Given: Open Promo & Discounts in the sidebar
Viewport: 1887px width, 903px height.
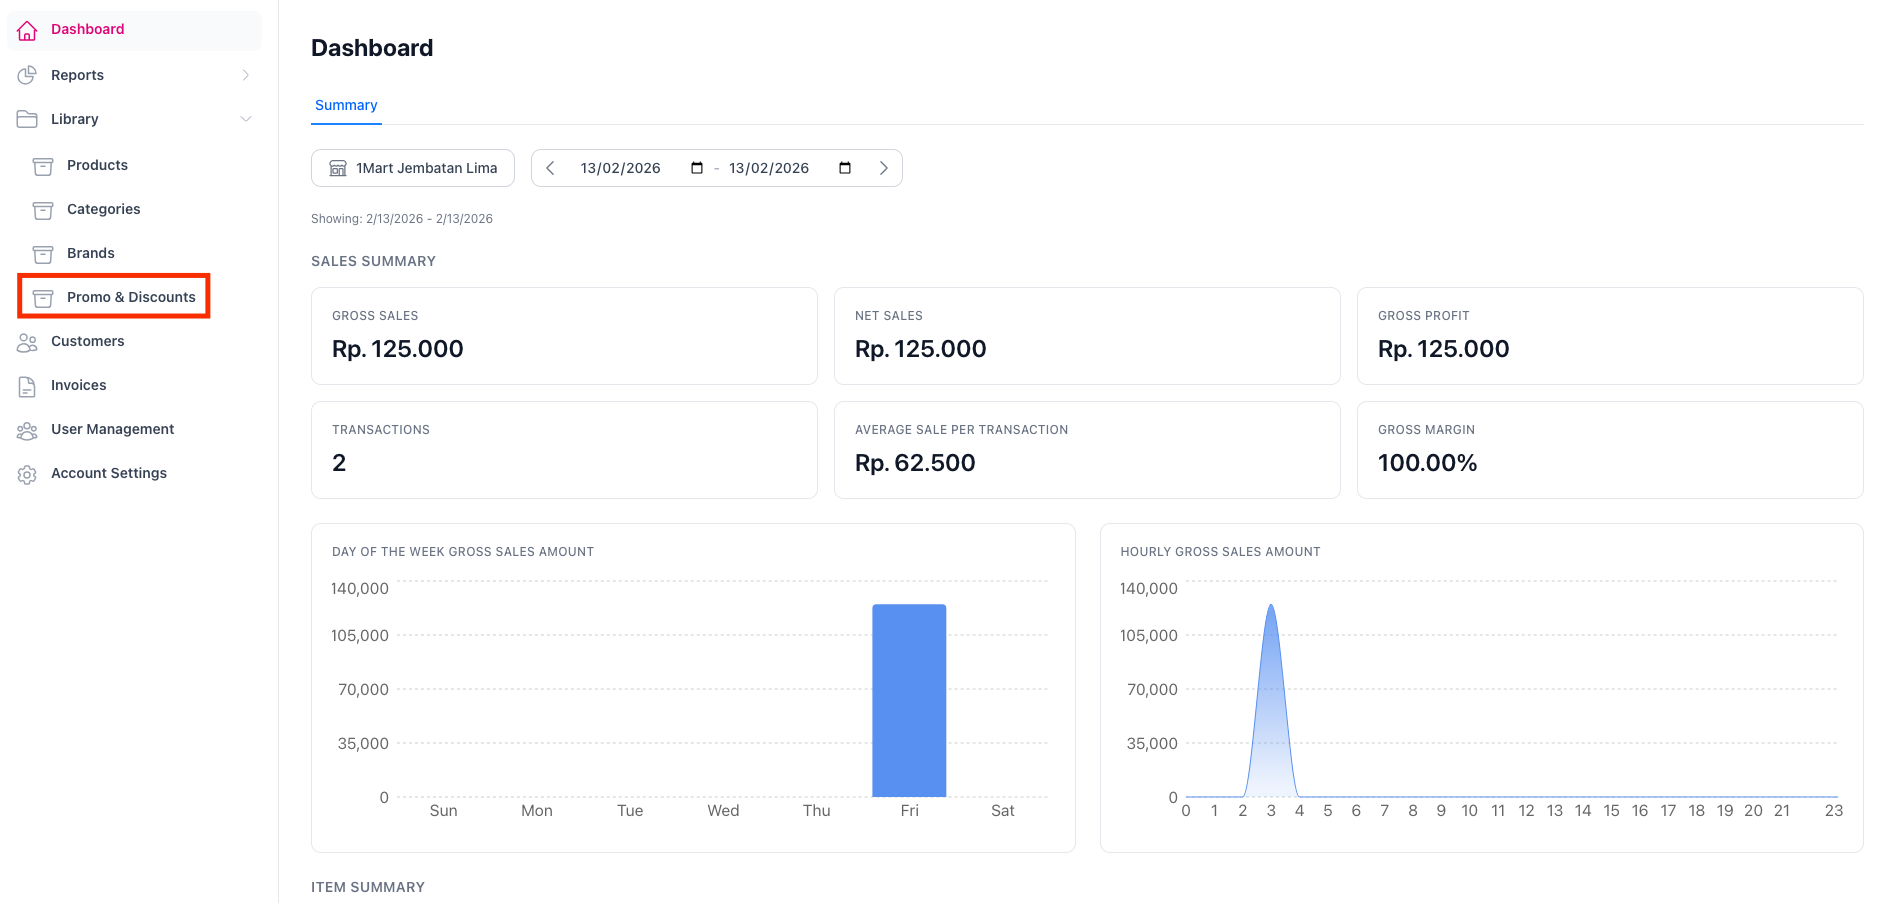Looking at the screenshot, I should (x=130, y=297).
